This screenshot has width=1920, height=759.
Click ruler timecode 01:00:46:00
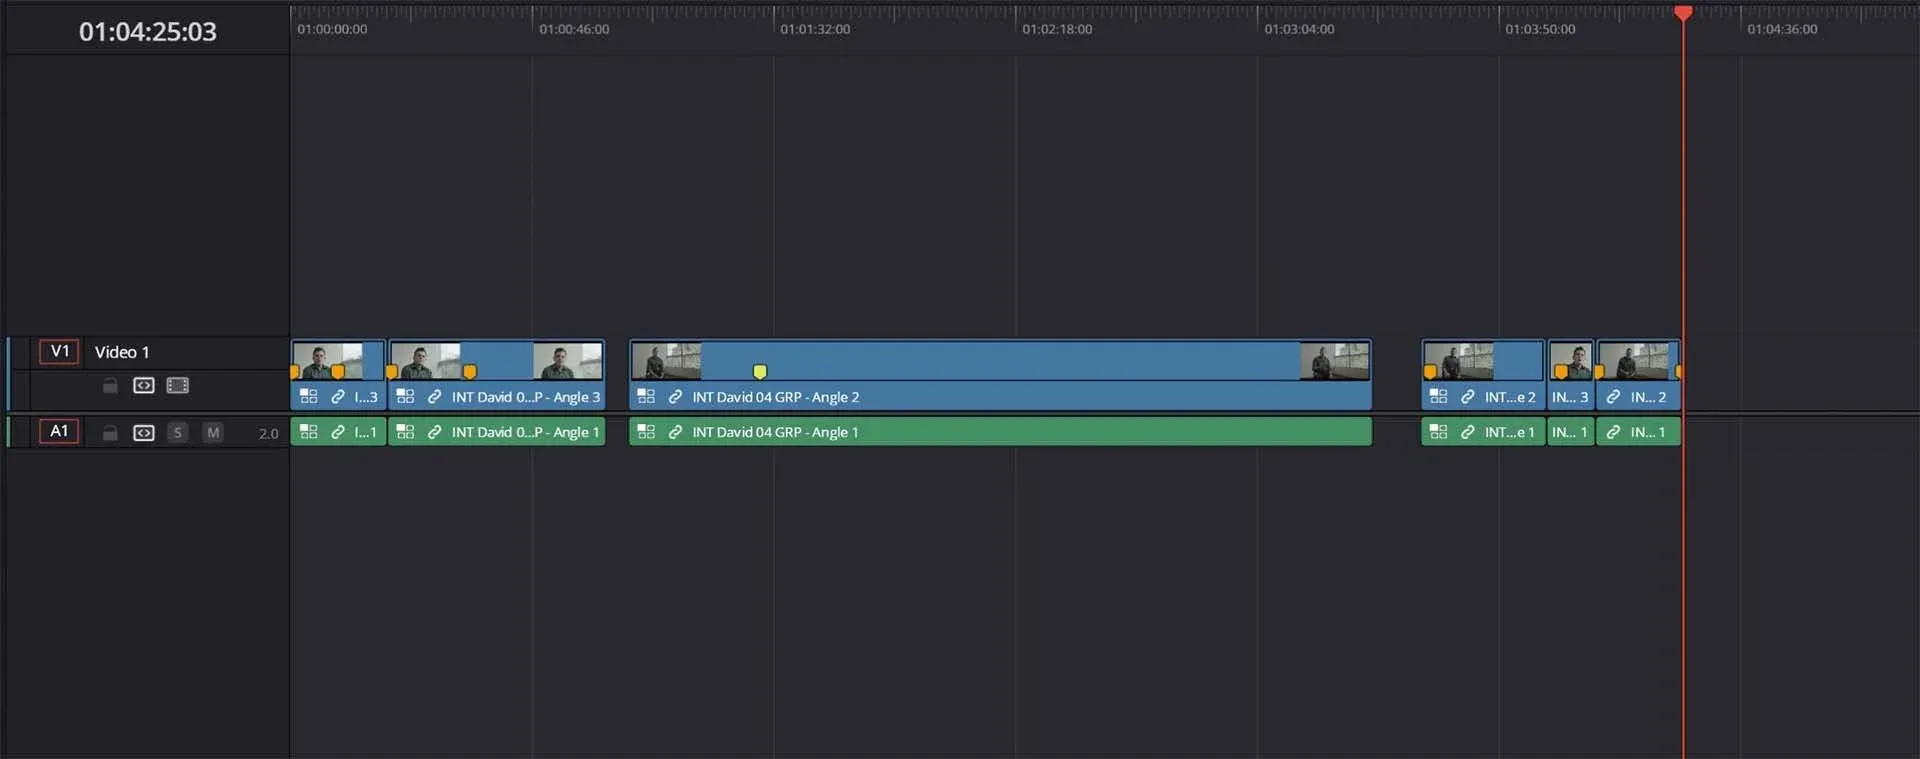pyautogui.click(x=574, y=30)
